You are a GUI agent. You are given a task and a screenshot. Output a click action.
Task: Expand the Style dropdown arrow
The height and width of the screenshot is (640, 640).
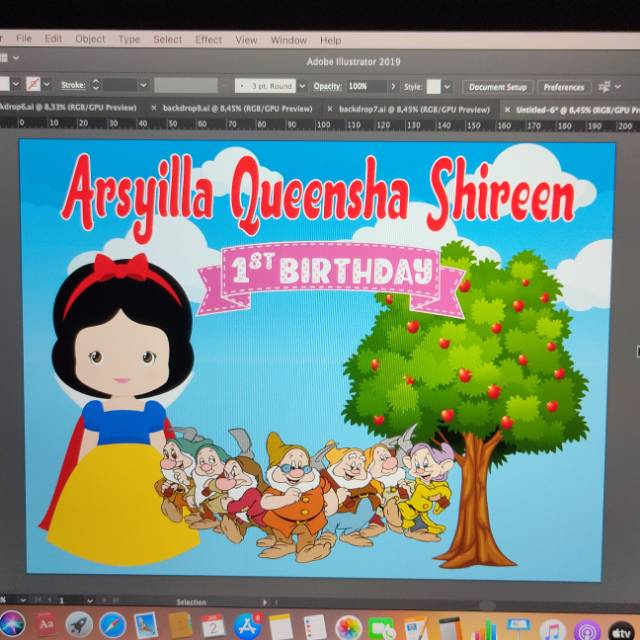447,87
